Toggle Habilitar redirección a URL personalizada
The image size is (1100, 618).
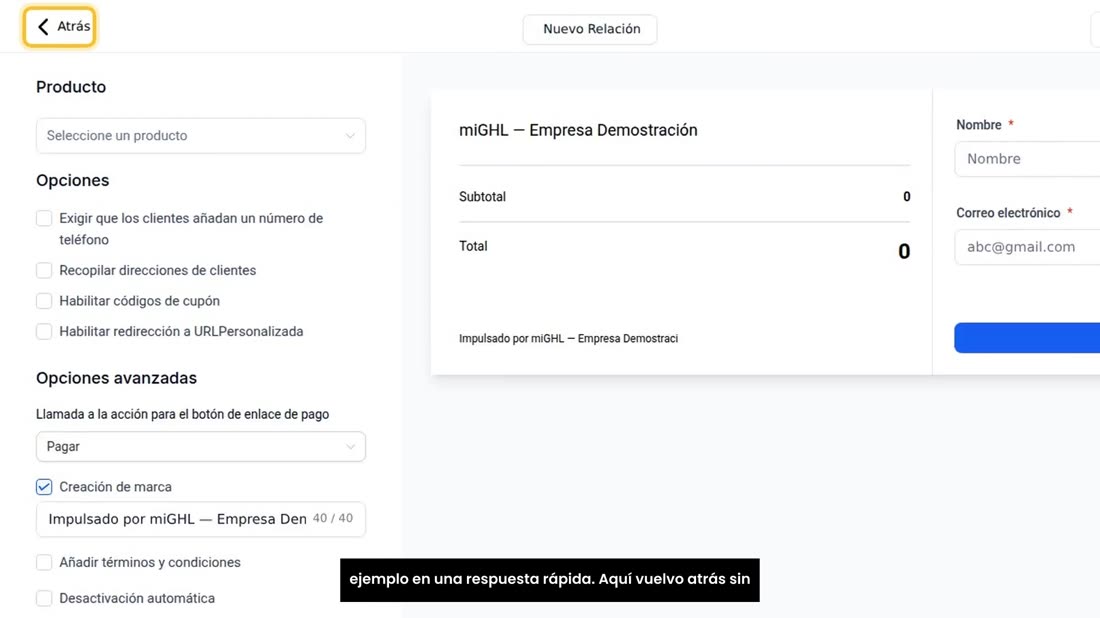click(44, 331)
